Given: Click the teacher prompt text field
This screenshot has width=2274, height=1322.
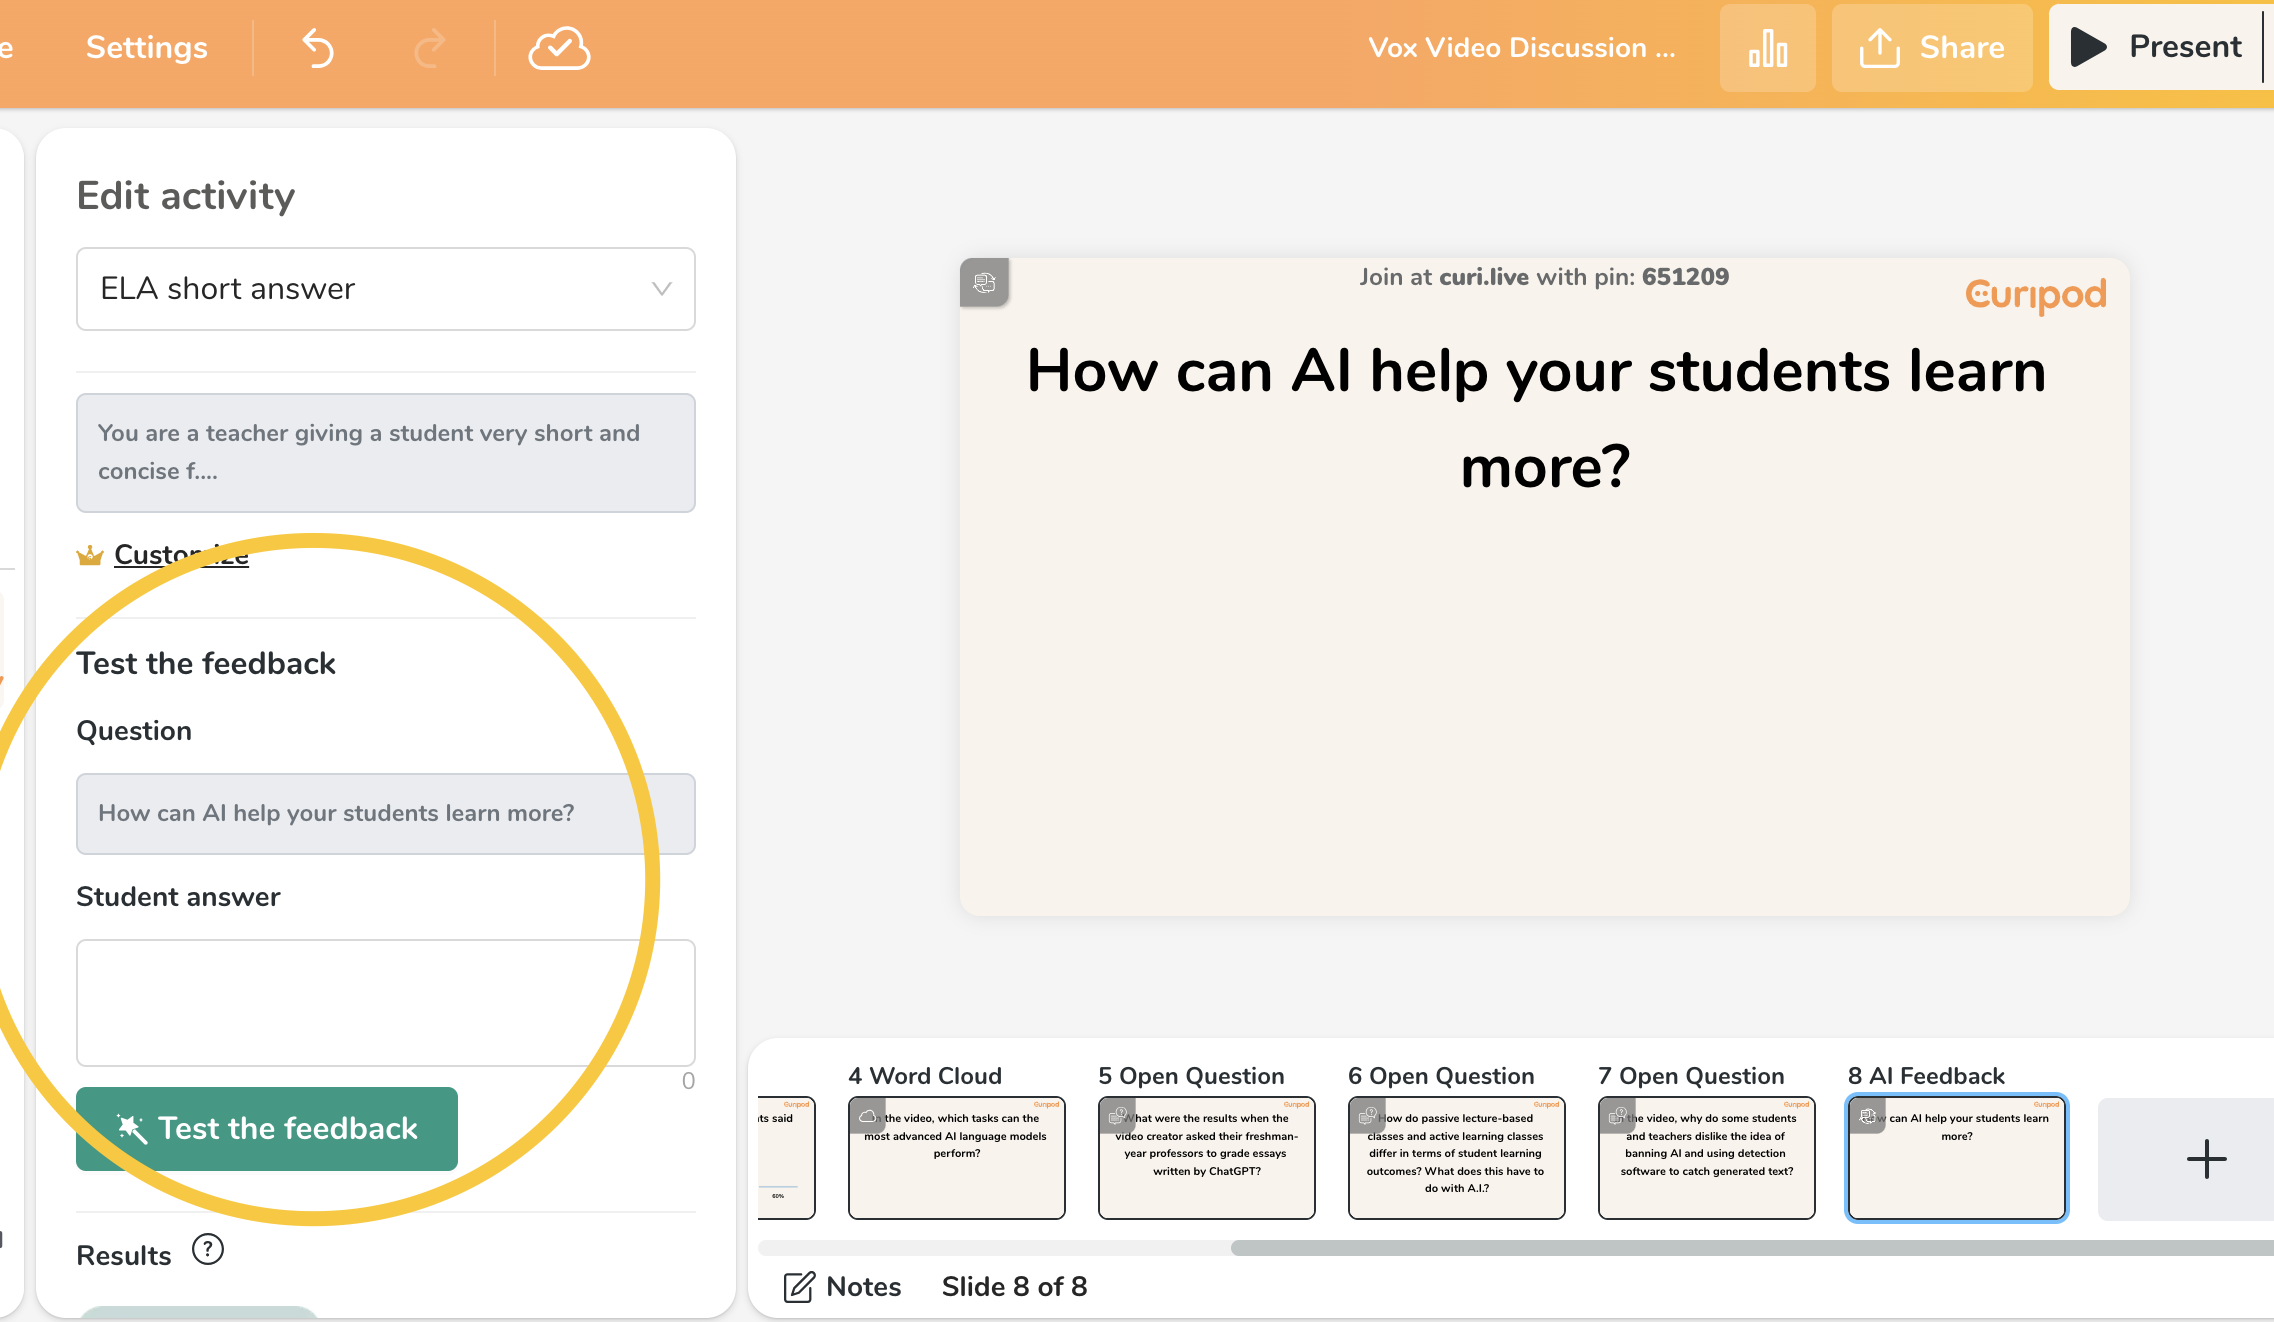Looking at the screenshot, I should coord(385,453).
